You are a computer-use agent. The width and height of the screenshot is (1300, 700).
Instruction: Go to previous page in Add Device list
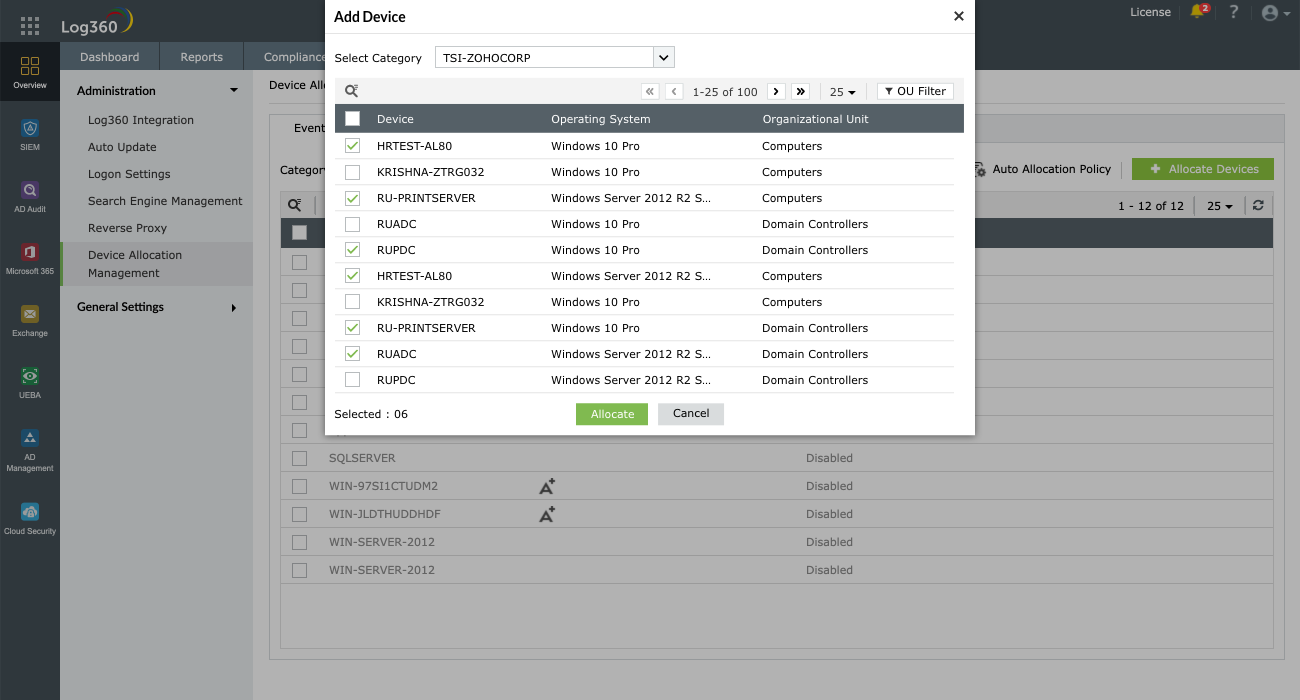click(675, 91)
